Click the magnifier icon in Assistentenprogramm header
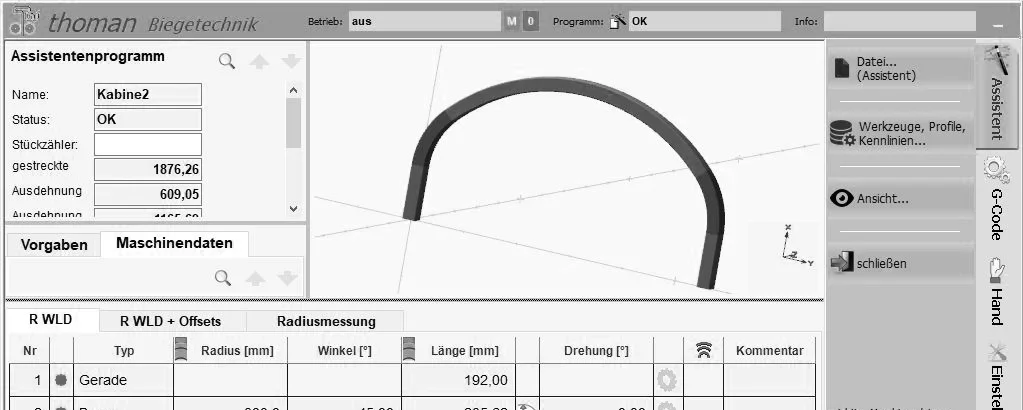The width and height of the screenshot is (1023, 410). pyautogui.click(x=227, y=62)
